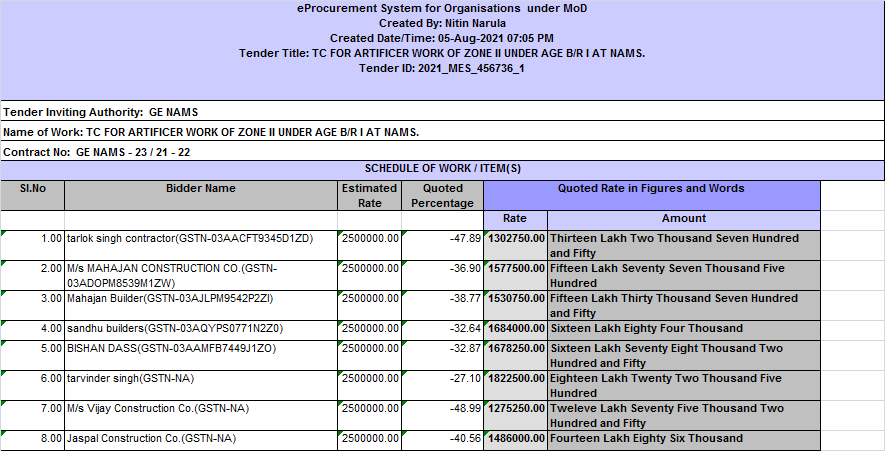Click the tarlok singh contractor bidder cell

pyautogui.click(x=201, y=245)
